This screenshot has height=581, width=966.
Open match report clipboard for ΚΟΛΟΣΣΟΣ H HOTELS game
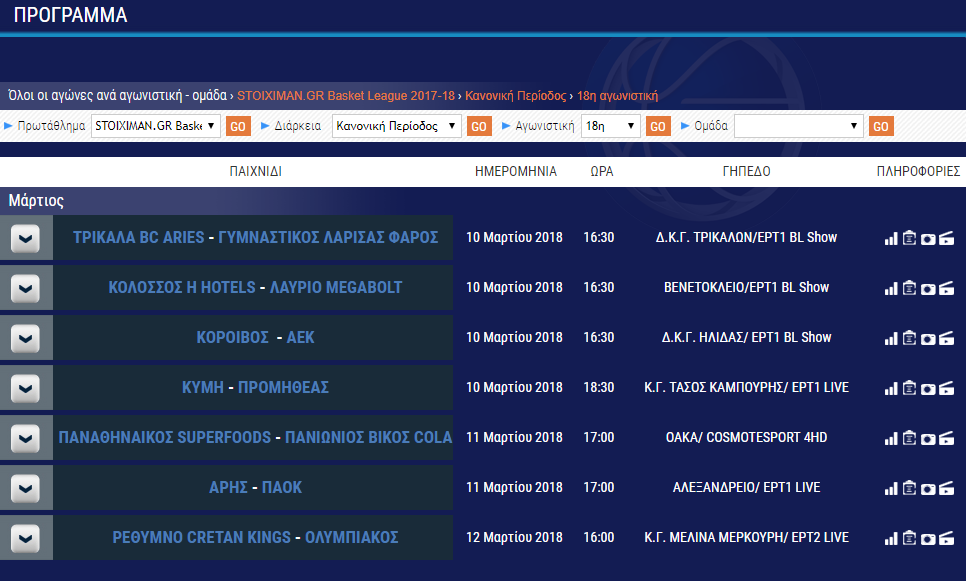pyautogui.click(x=909, y=288)
